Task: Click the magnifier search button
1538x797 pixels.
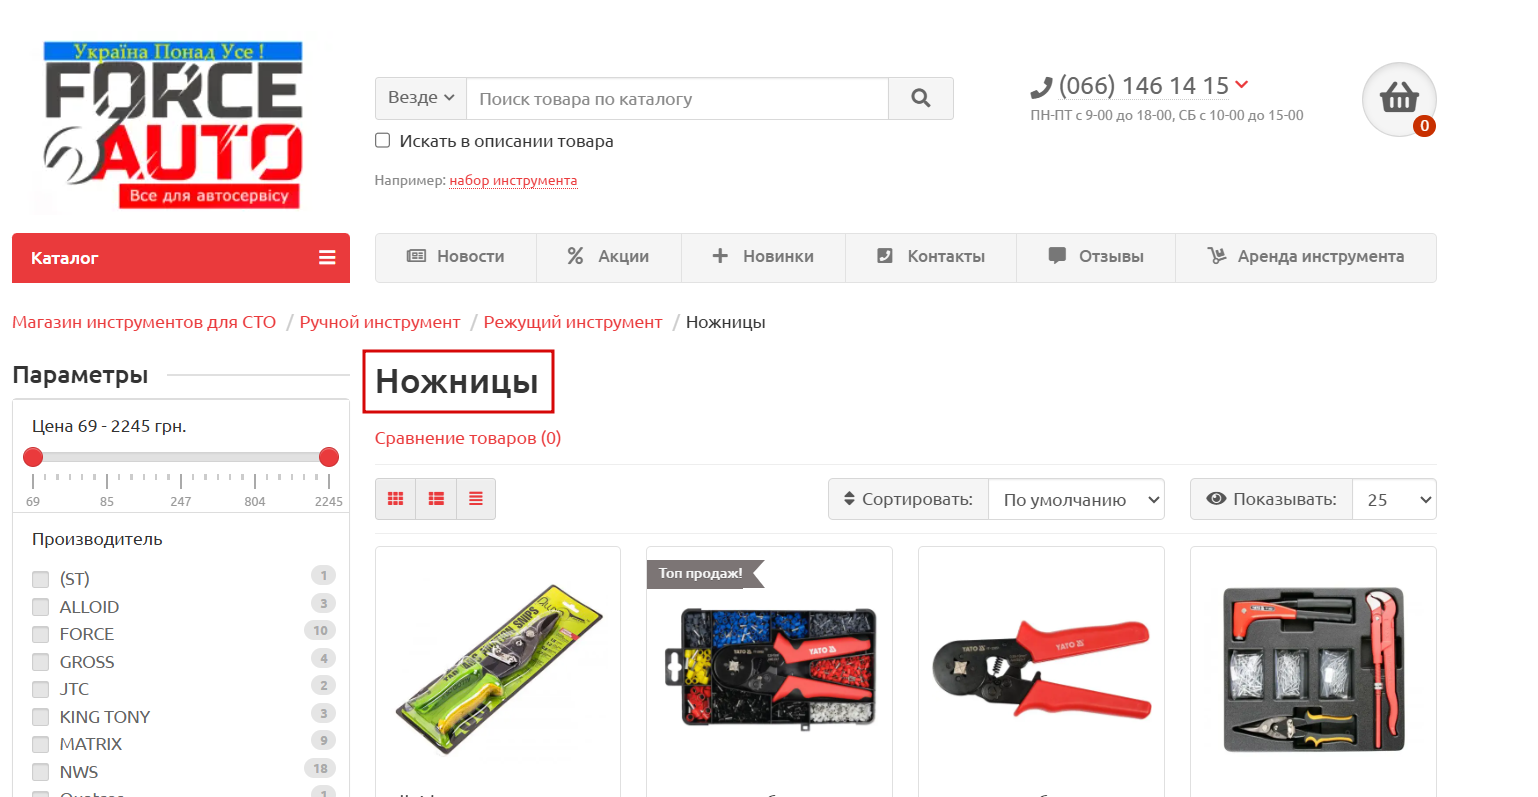Action: 921,98
